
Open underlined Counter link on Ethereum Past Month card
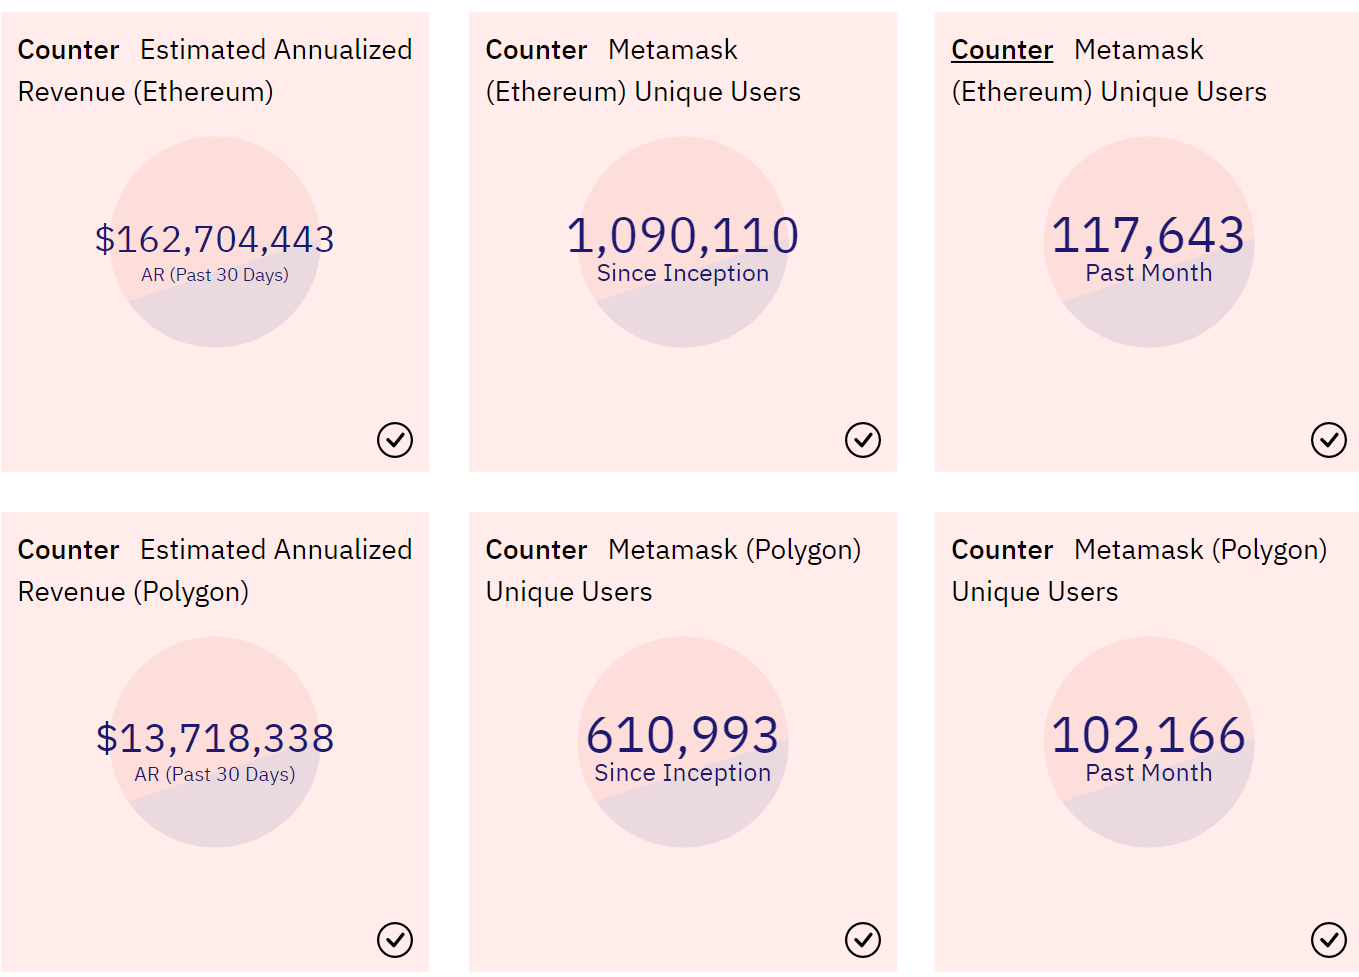pyautogui.click(x=1002, y=50)
